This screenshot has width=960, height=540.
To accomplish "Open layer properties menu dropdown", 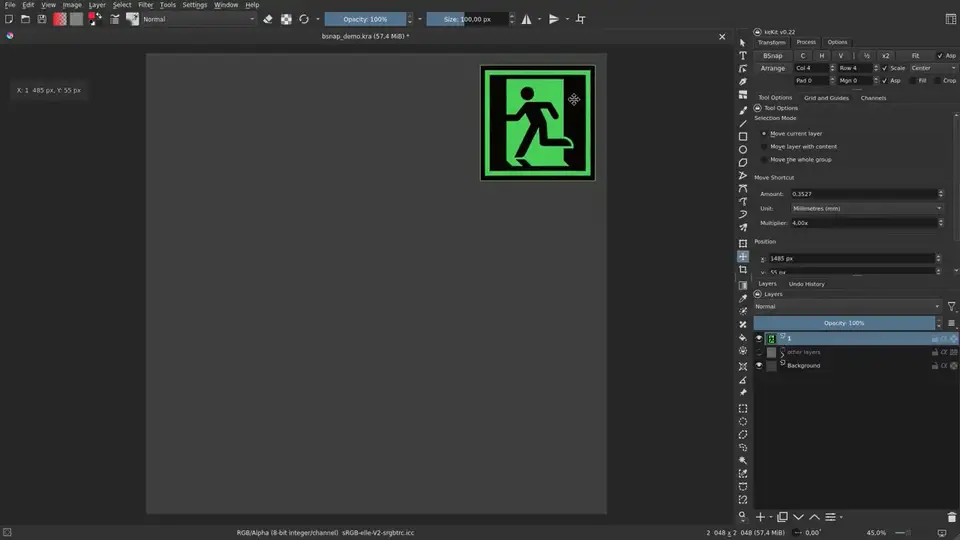I will (833, 517).
